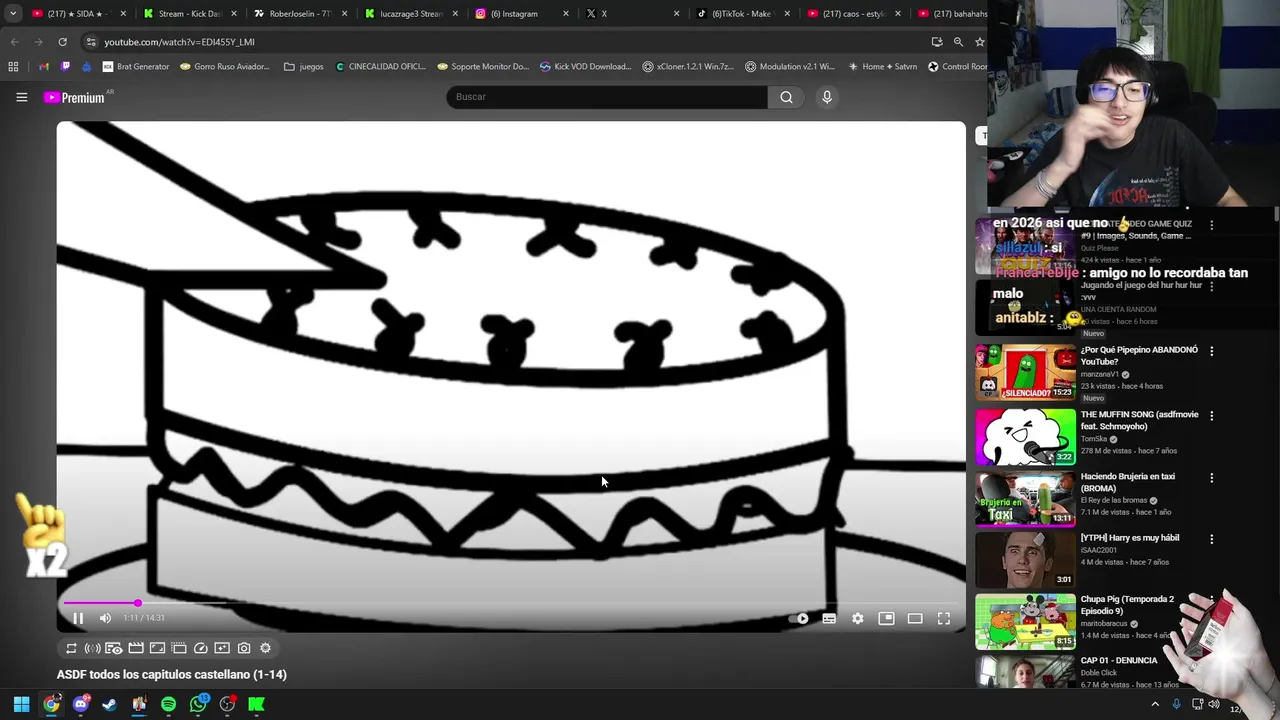Start voice search with microphone
1280x720 pixels.
(827, 97)
